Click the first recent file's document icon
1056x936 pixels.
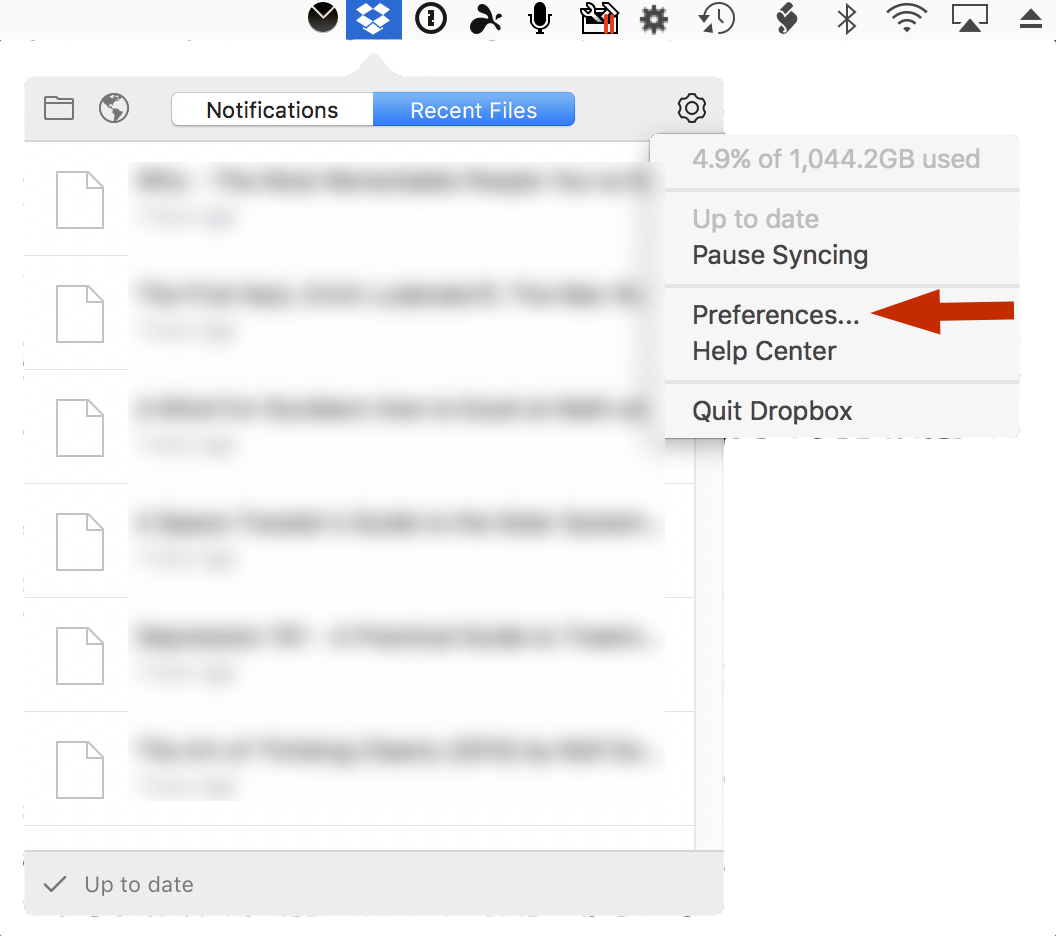pos(79,199)
